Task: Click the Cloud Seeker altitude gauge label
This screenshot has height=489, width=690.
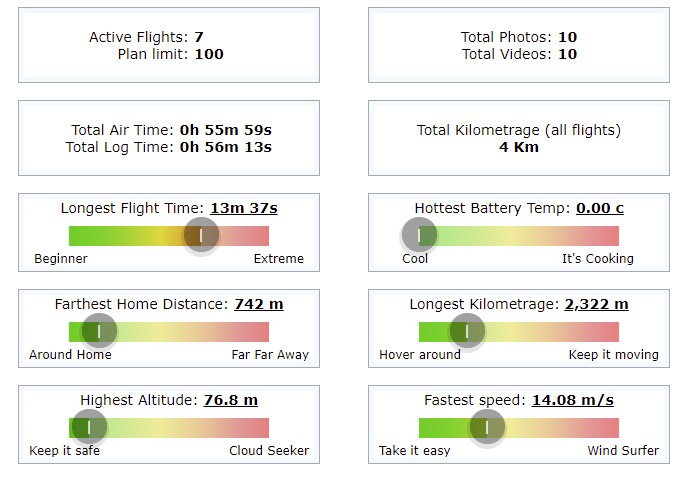Action: (x=269, y=451)
